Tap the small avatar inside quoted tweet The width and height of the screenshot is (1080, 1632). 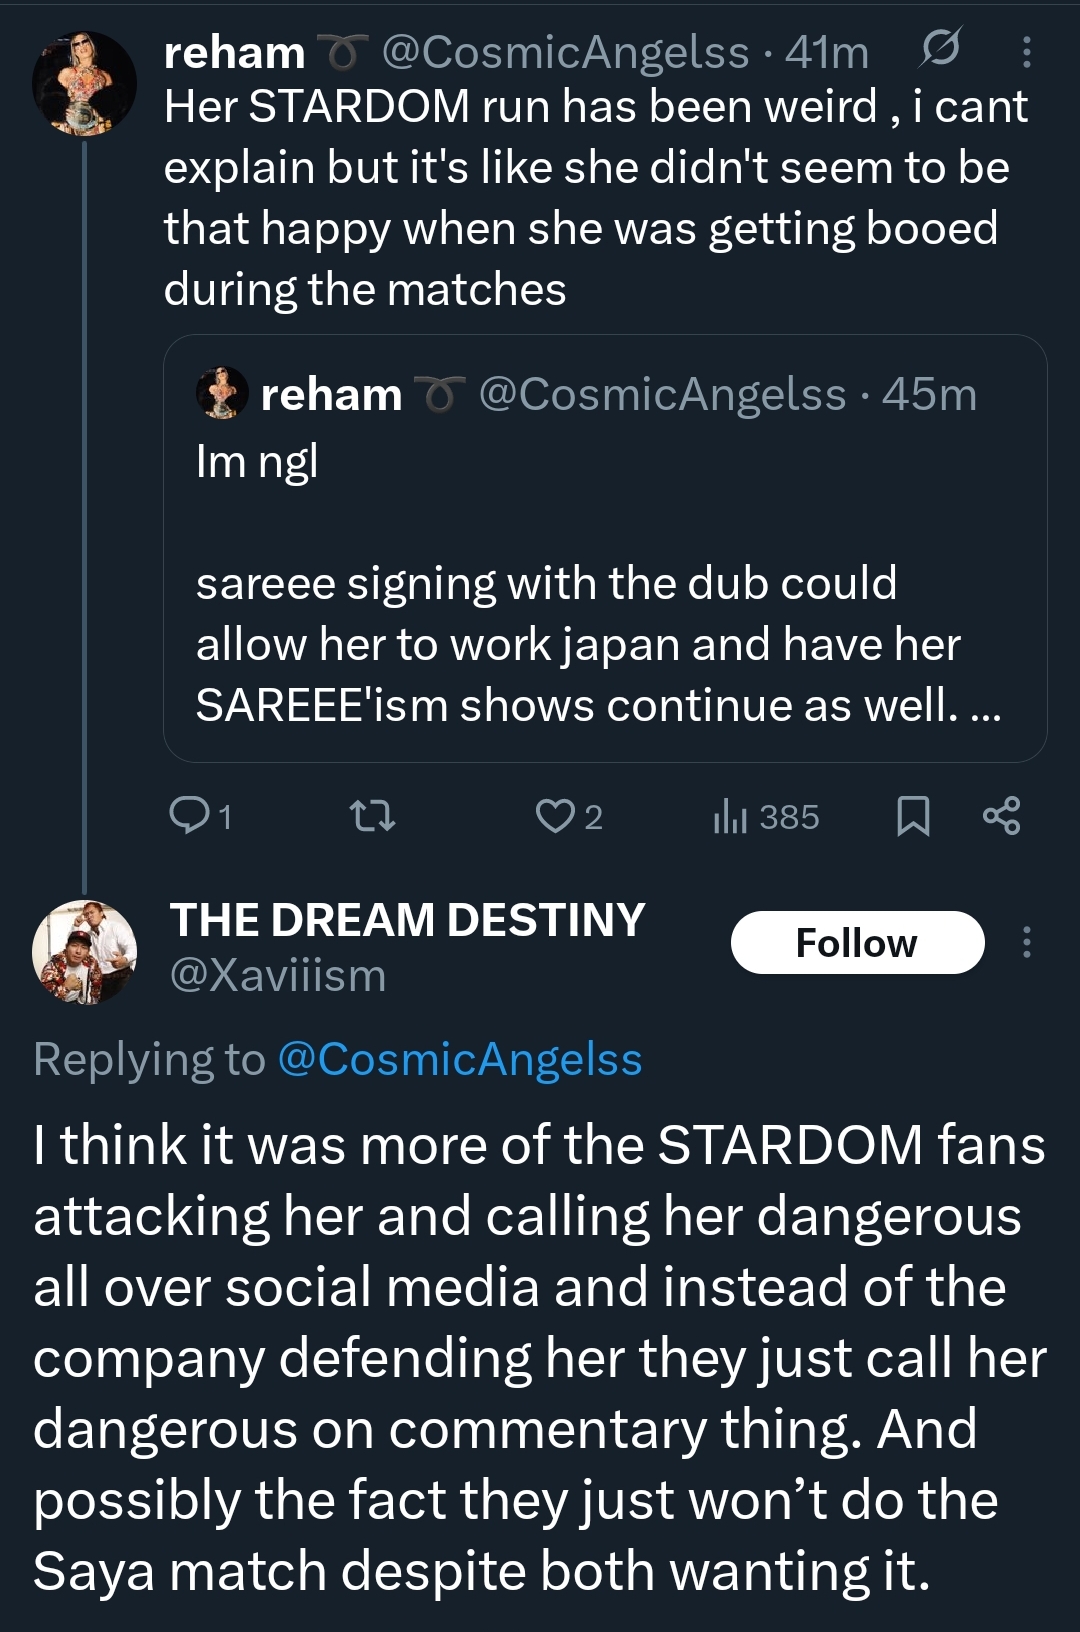pos(222,393)
